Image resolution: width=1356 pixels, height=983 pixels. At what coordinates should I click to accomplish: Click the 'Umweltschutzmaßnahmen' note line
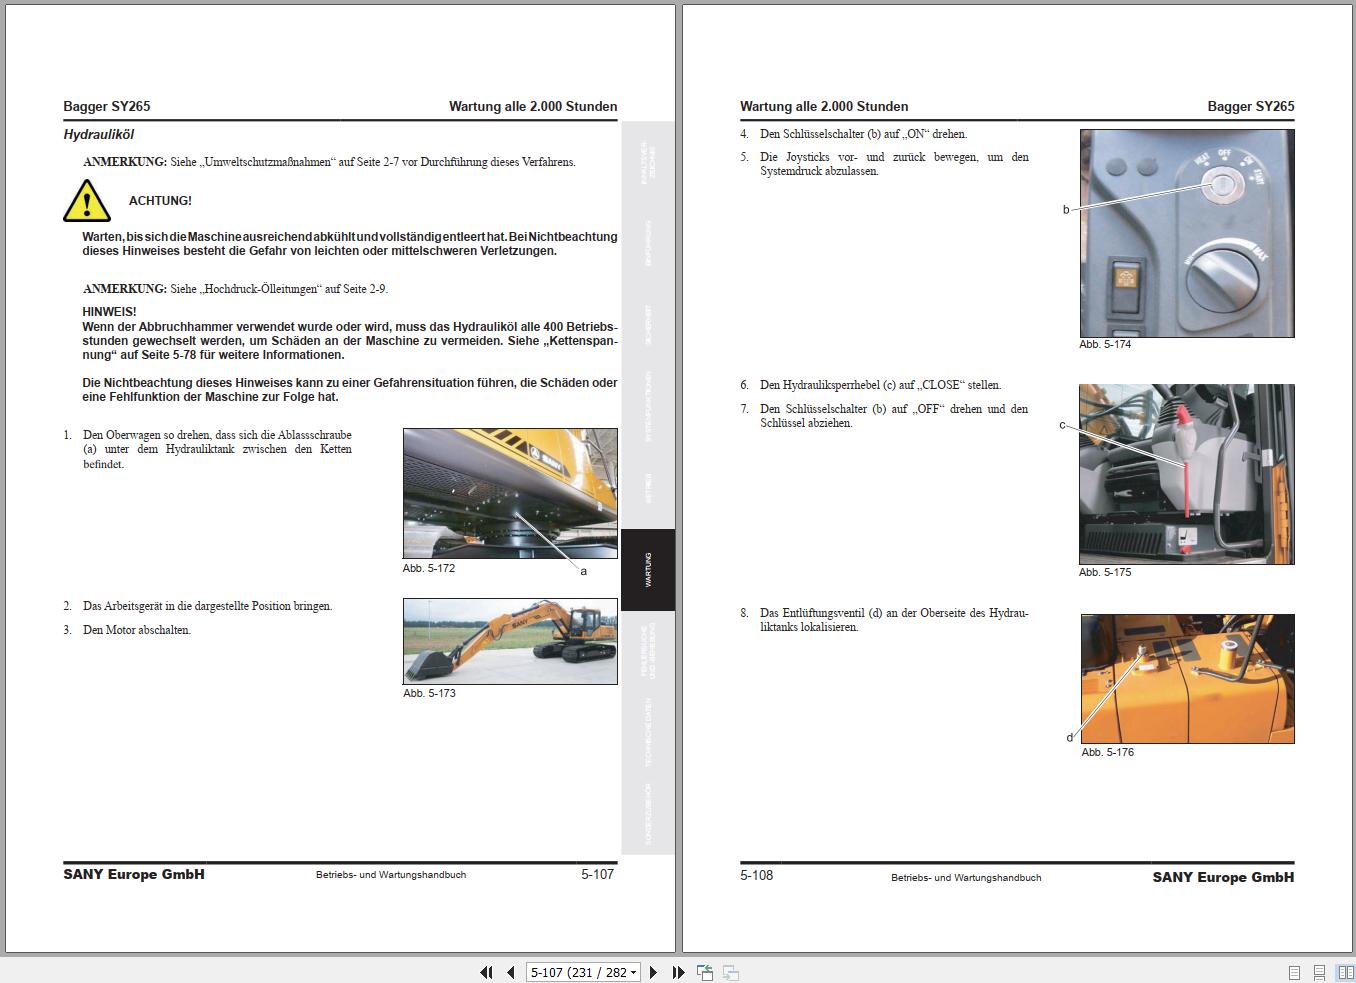point(330,162)
